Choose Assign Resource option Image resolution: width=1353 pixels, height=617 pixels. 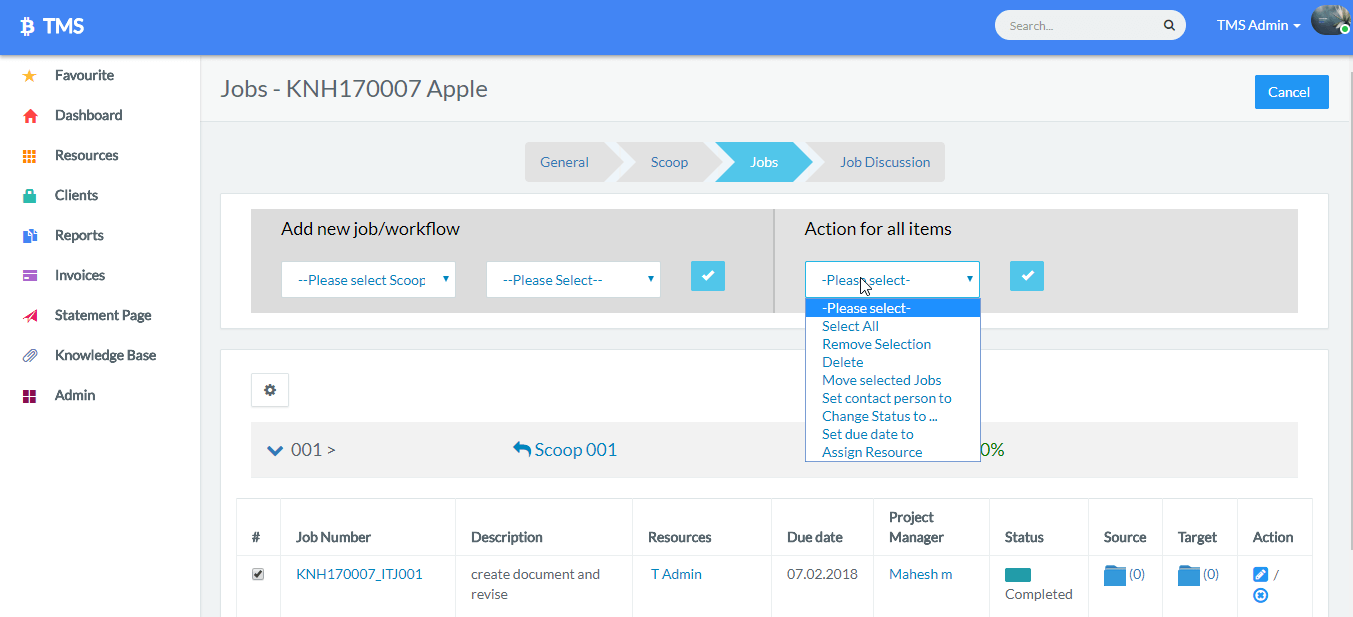click(x=893, y=452)
